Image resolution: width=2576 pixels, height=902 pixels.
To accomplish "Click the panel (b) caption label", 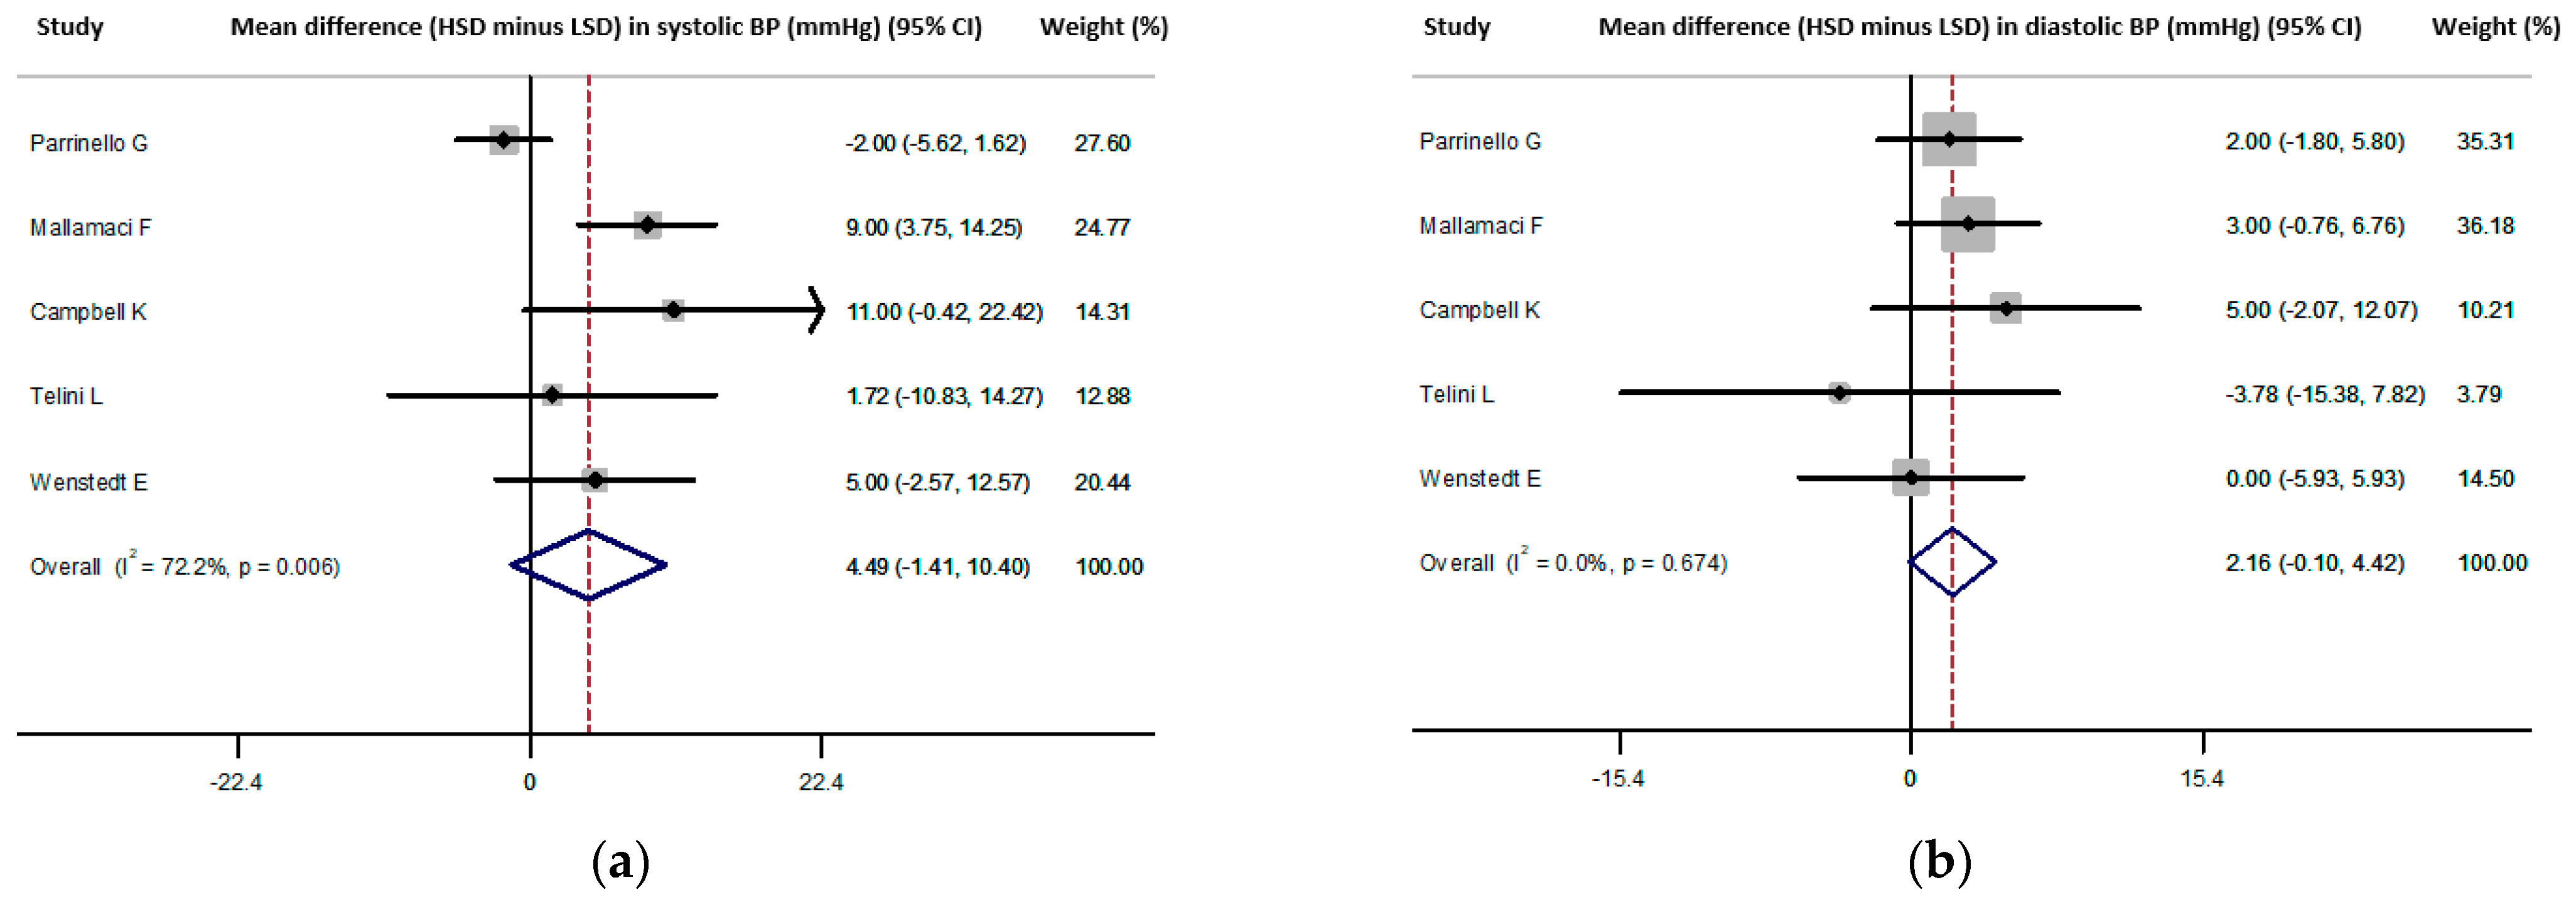I will [x=1939, y=861].
